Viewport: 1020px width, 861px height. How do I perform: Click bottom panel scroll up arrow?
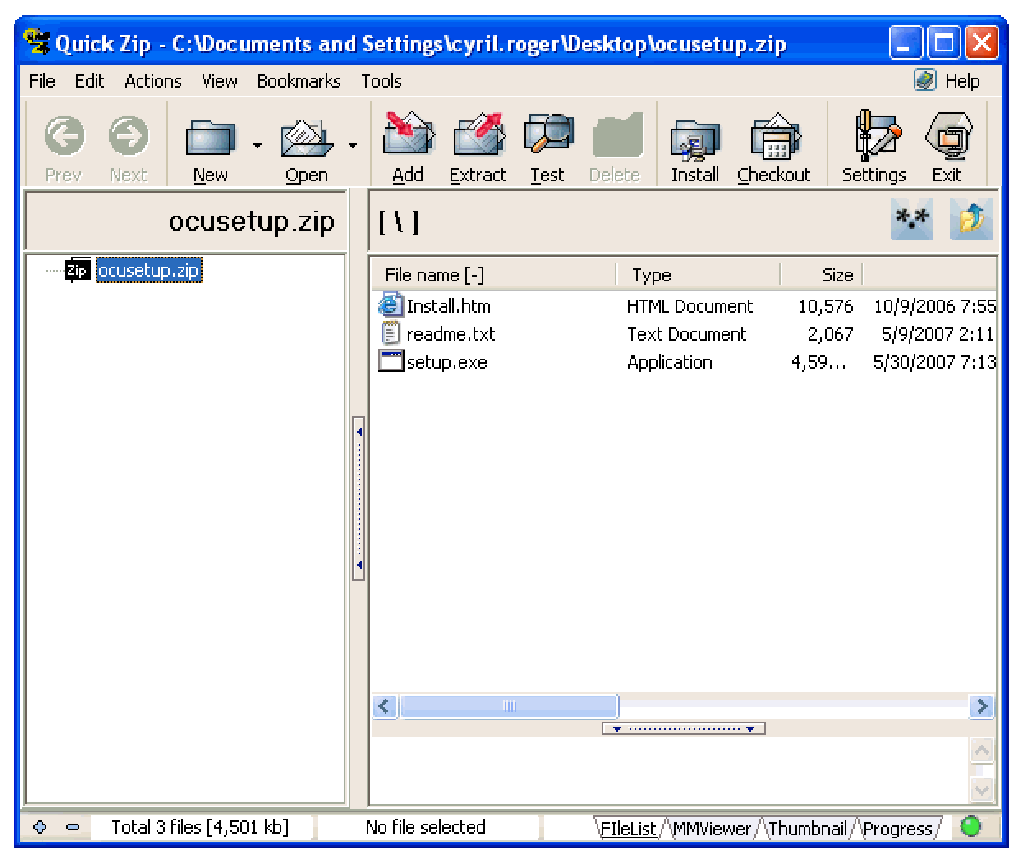click(982, 750)
